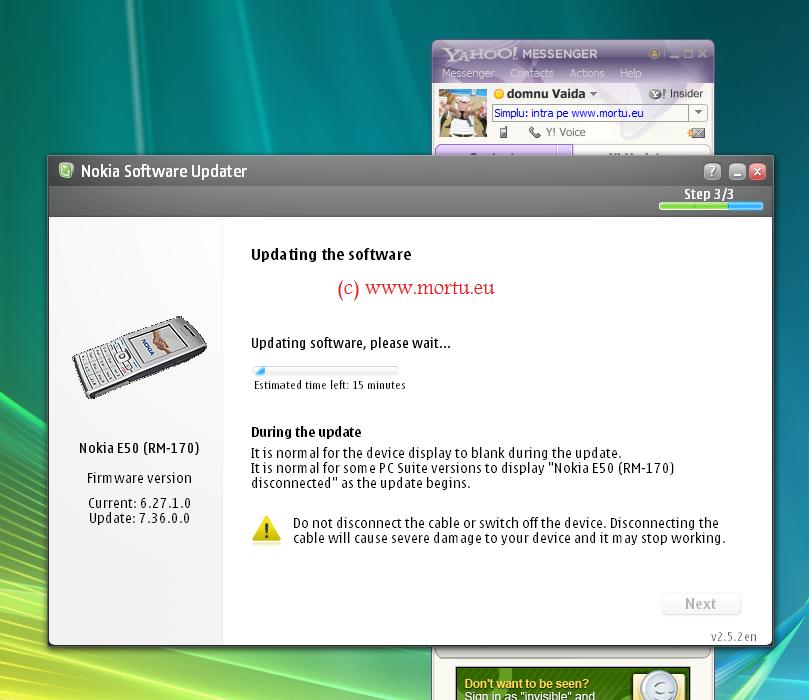Close the Nokia Software Updater window
This screenshot has height=700, width=809.
click(x=757, y=171)
